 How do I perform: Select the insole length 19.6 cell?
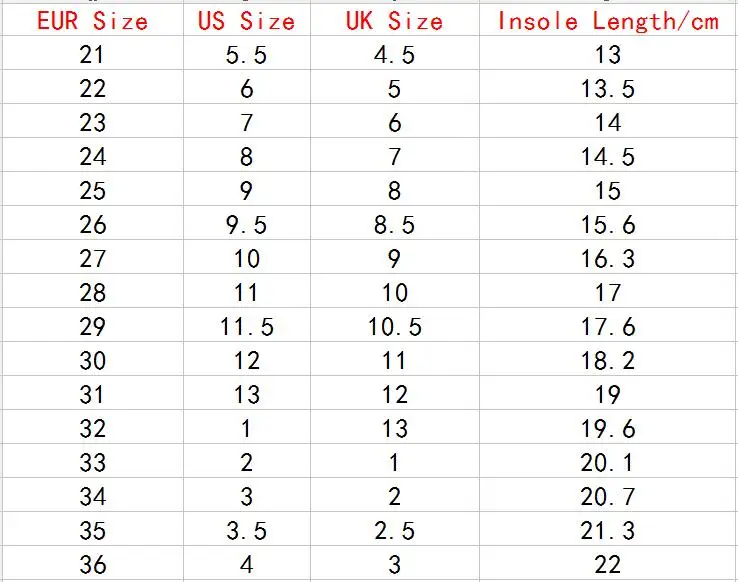click(x=608, y=427)
